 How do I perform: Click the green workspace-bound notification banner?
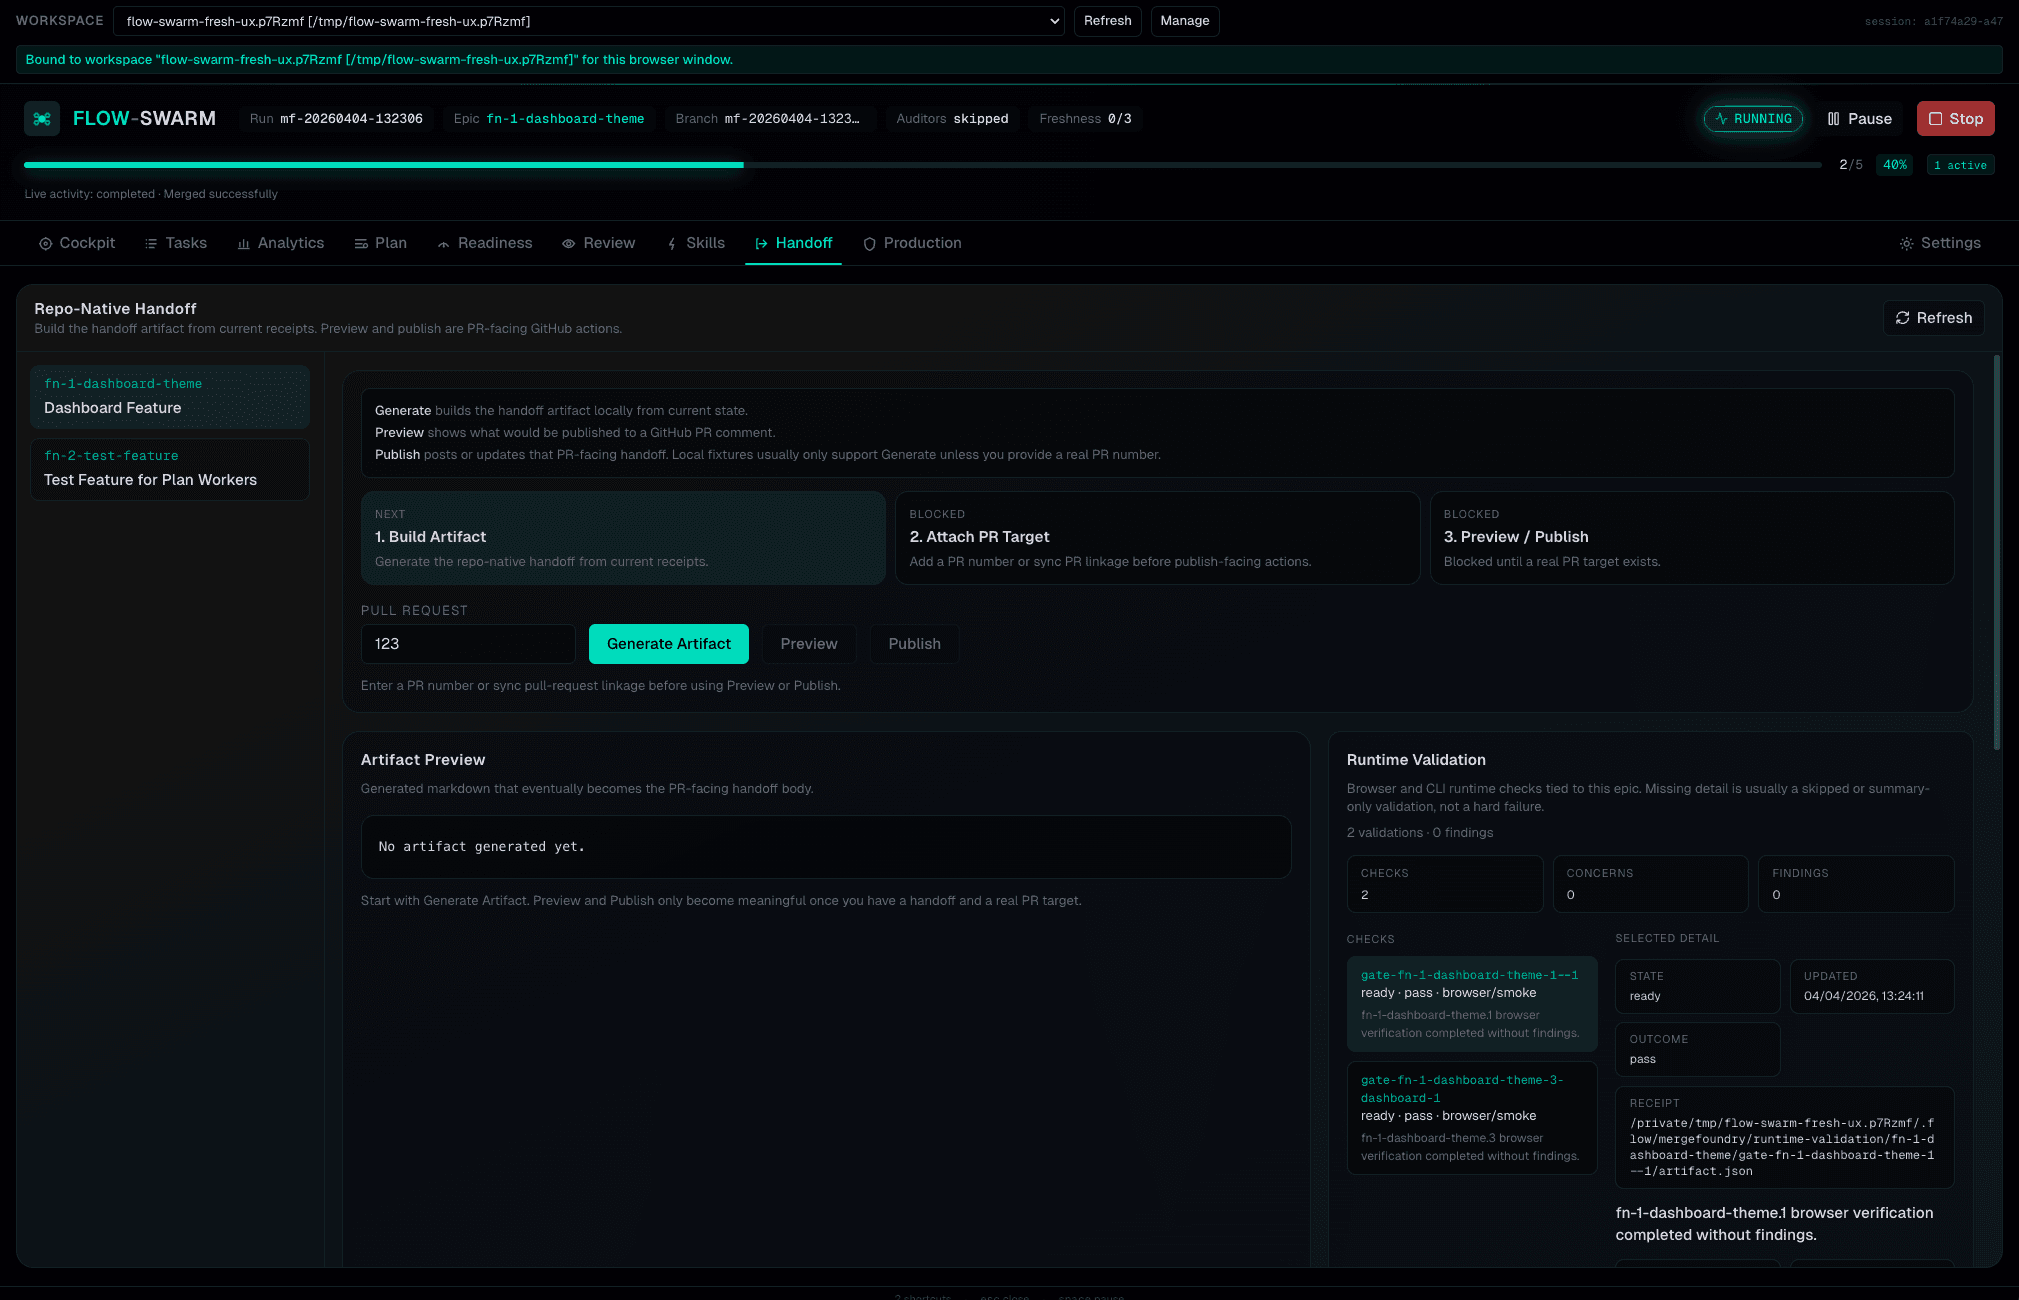(1009, 60)
